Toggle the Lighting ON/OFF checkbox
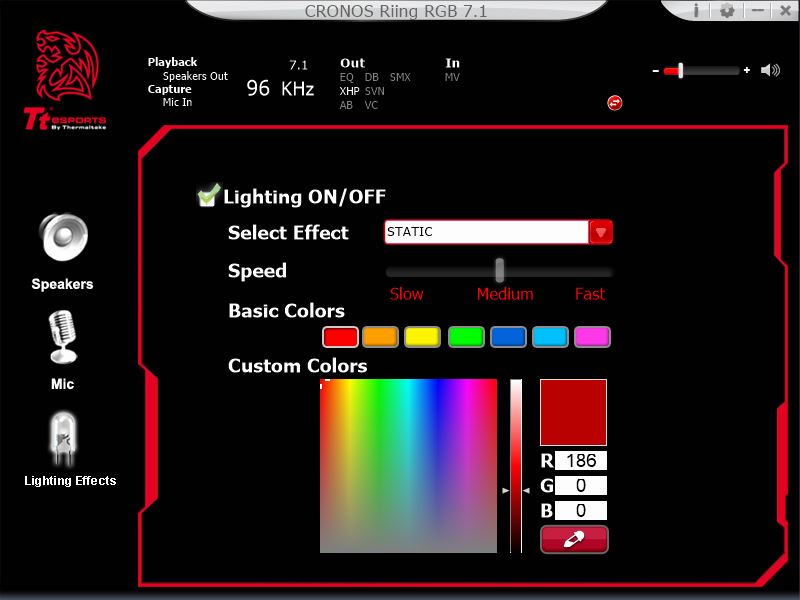 tap(208, 195)
